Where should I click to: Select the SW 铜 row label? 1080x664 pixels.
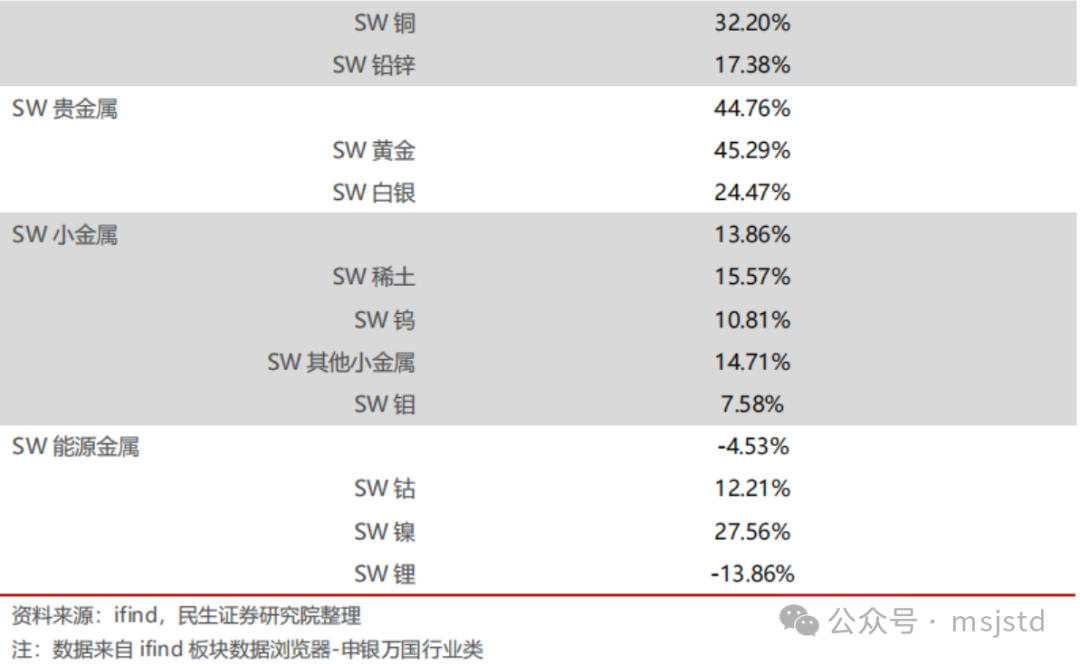coord(385,23)
